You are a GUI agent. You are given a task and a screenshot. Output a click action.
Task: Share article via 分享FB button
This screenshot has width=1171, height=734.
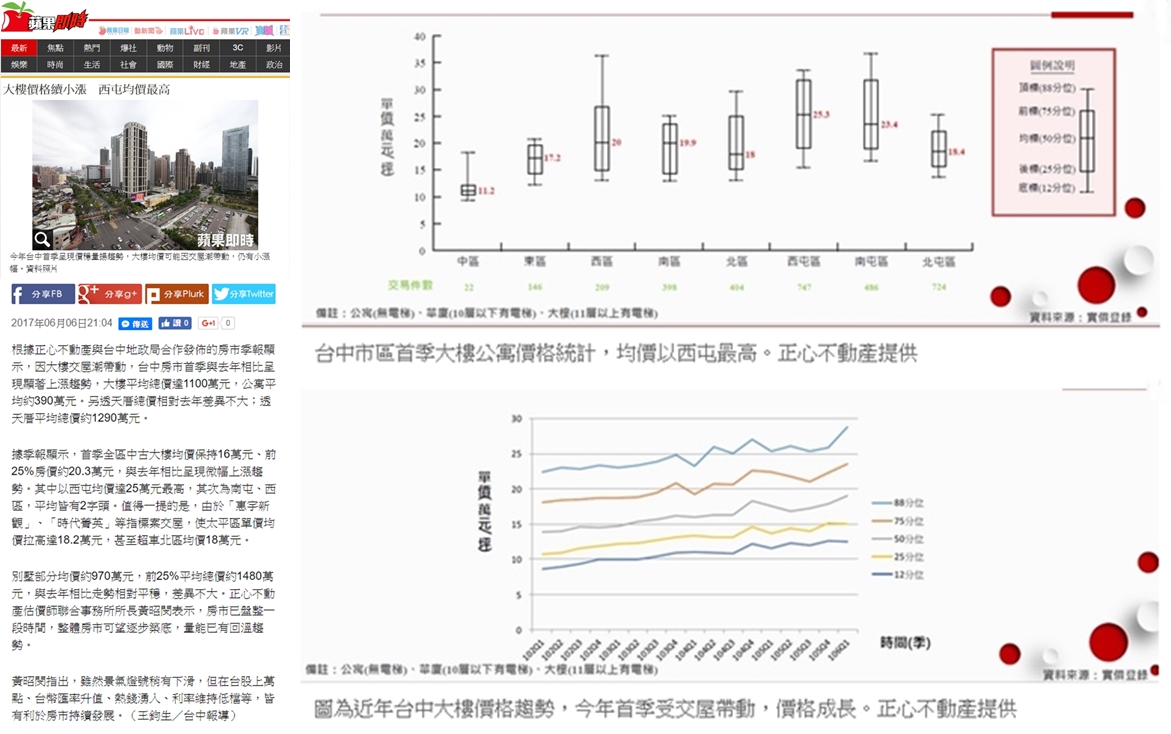point(42,294)
